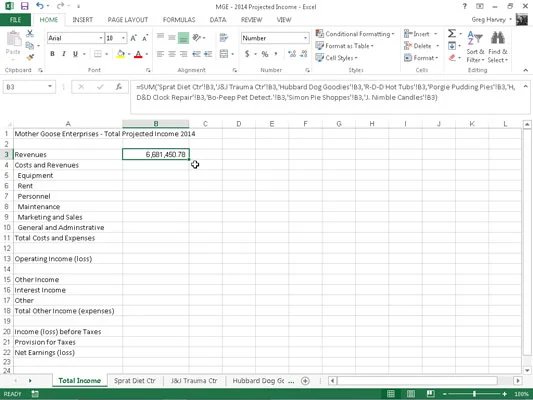Open Conditional Formatting menu
The image size is (533, 400).
coord(355,34)
